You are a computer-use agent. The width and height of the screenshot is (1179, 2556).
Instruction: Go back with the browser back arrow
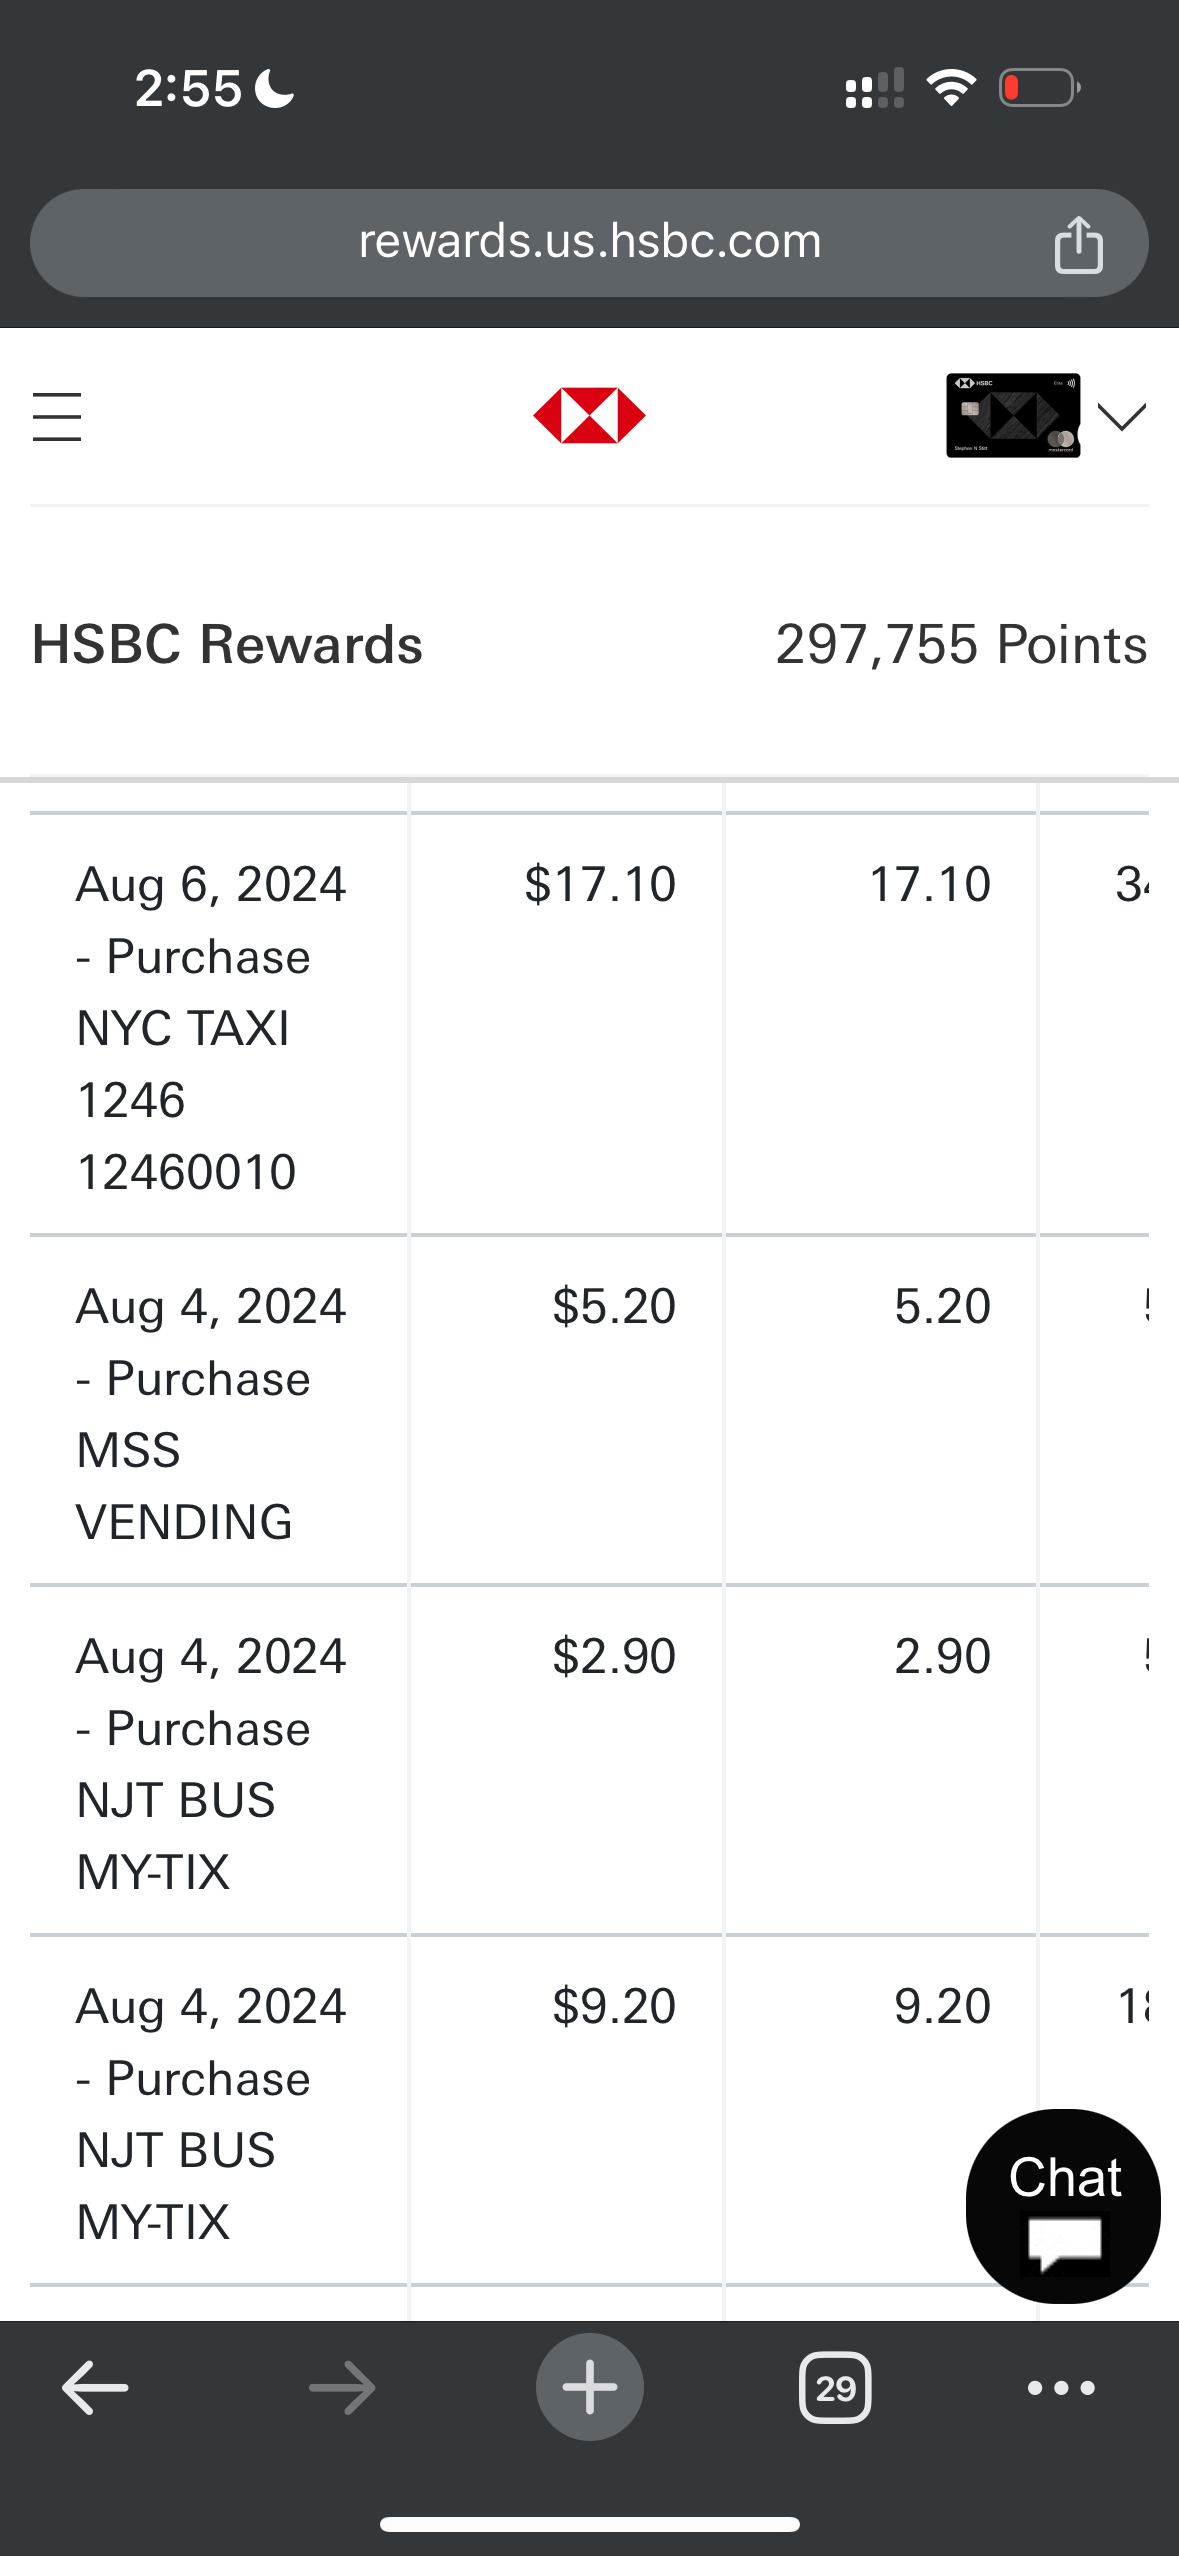(95, 2388)
